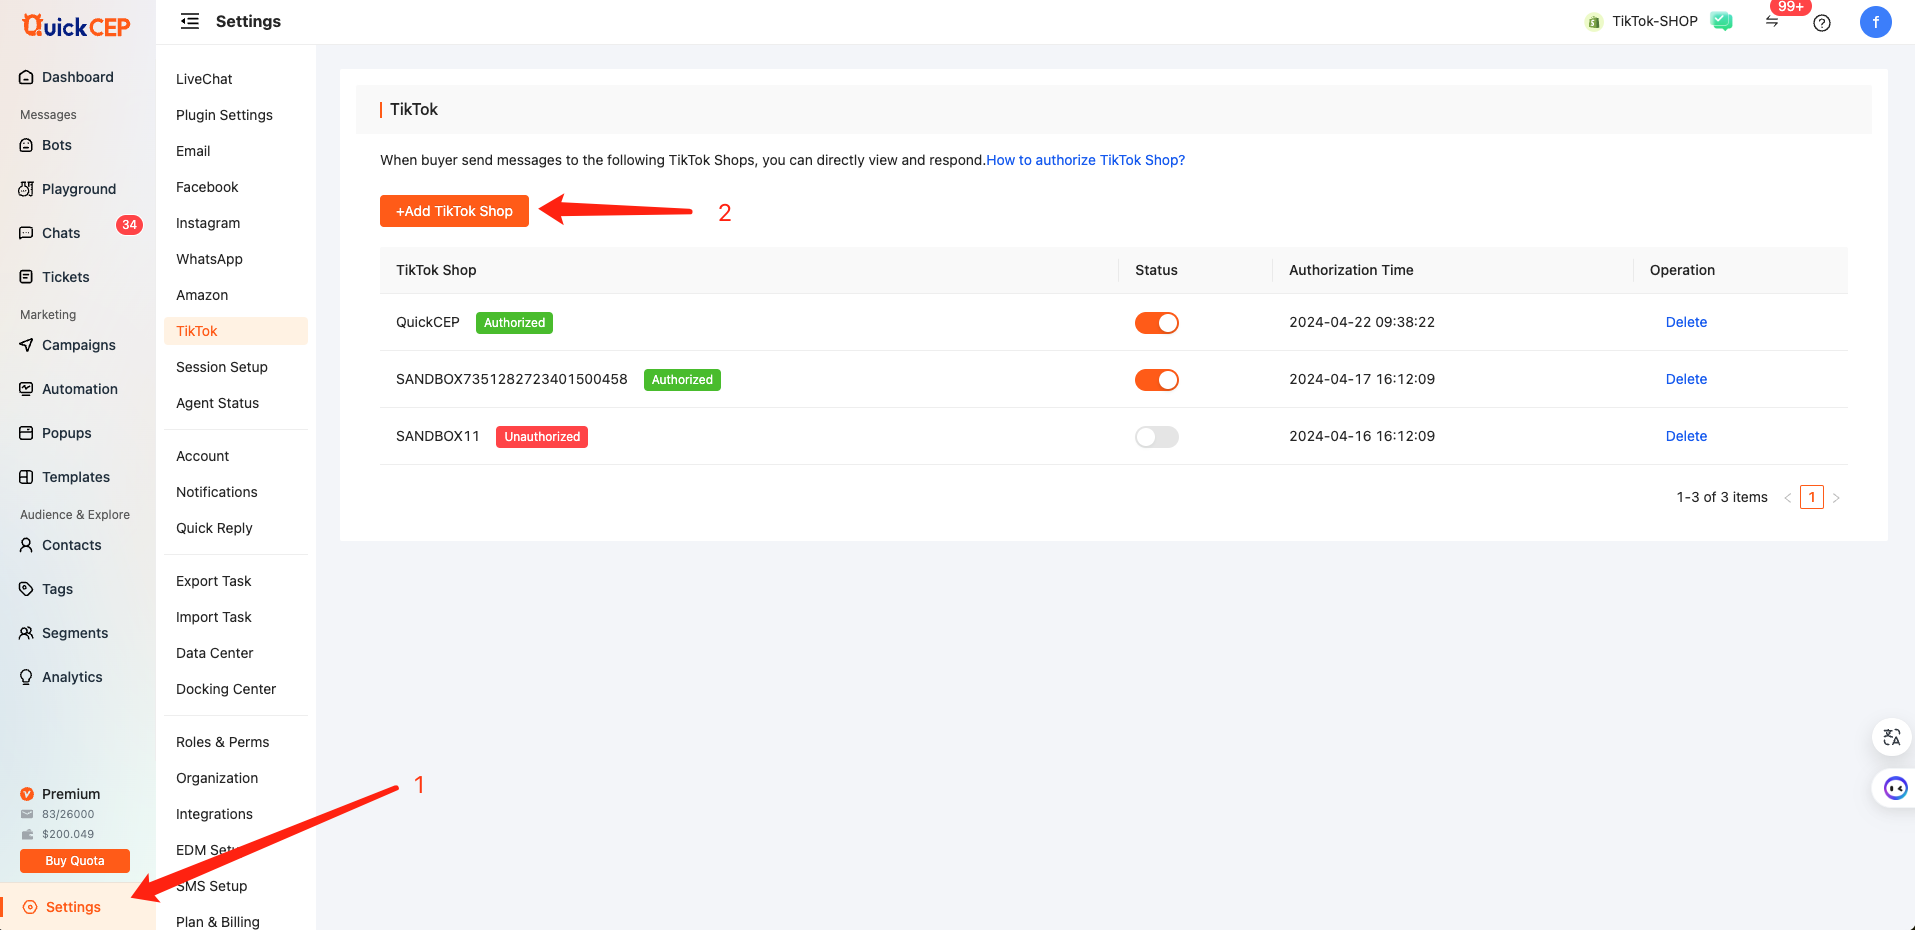Image resolution: width=1915 pixels, height=930 pixels.
Task: Open Quick Reply menu item
Action: tap(214, 528)
